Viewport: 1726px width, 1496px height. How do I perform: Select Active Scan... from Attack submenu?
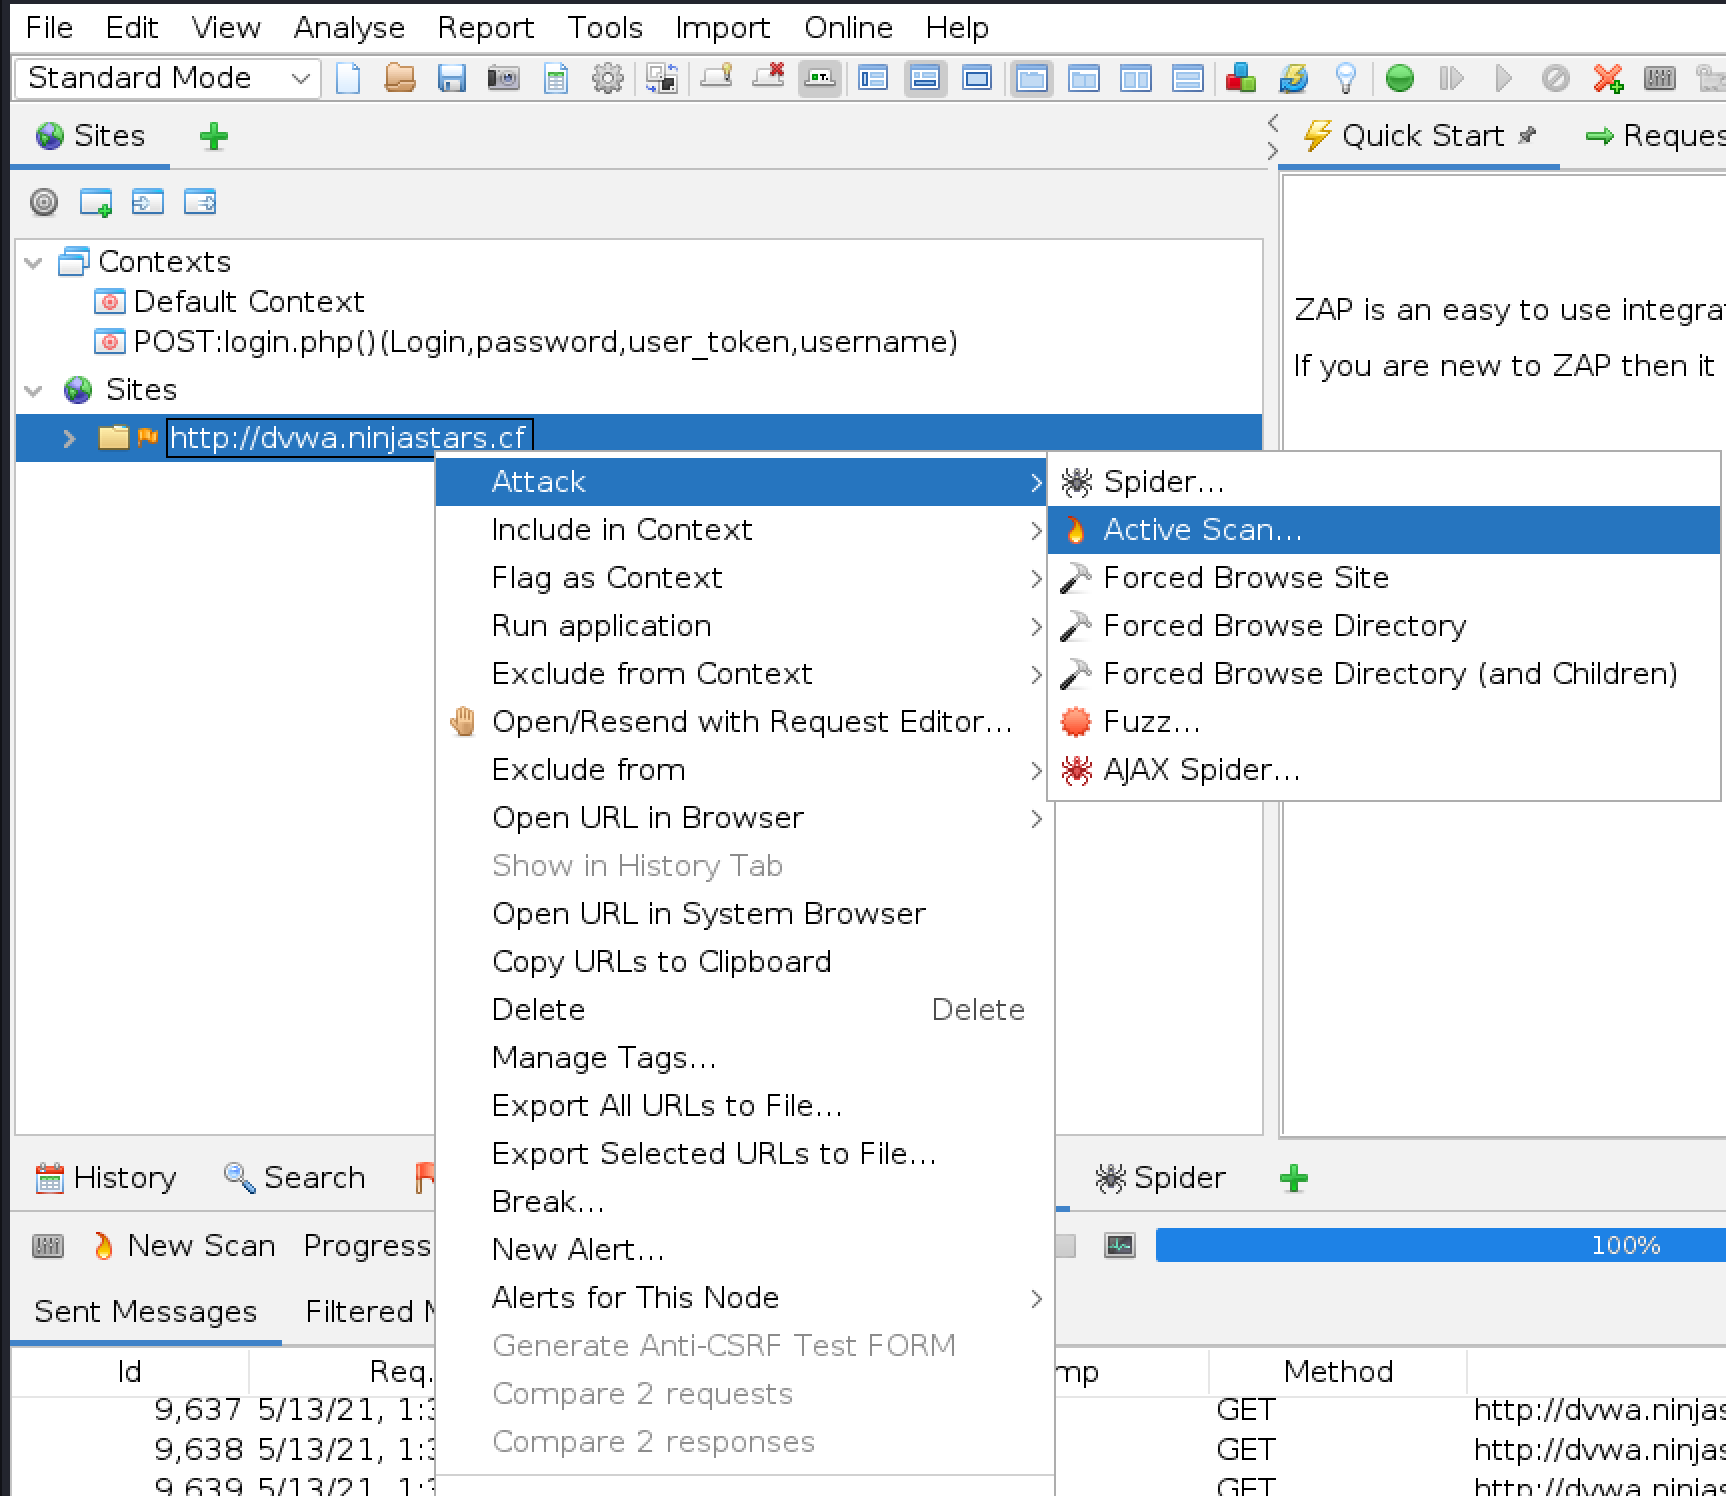tap(1202, 530)
